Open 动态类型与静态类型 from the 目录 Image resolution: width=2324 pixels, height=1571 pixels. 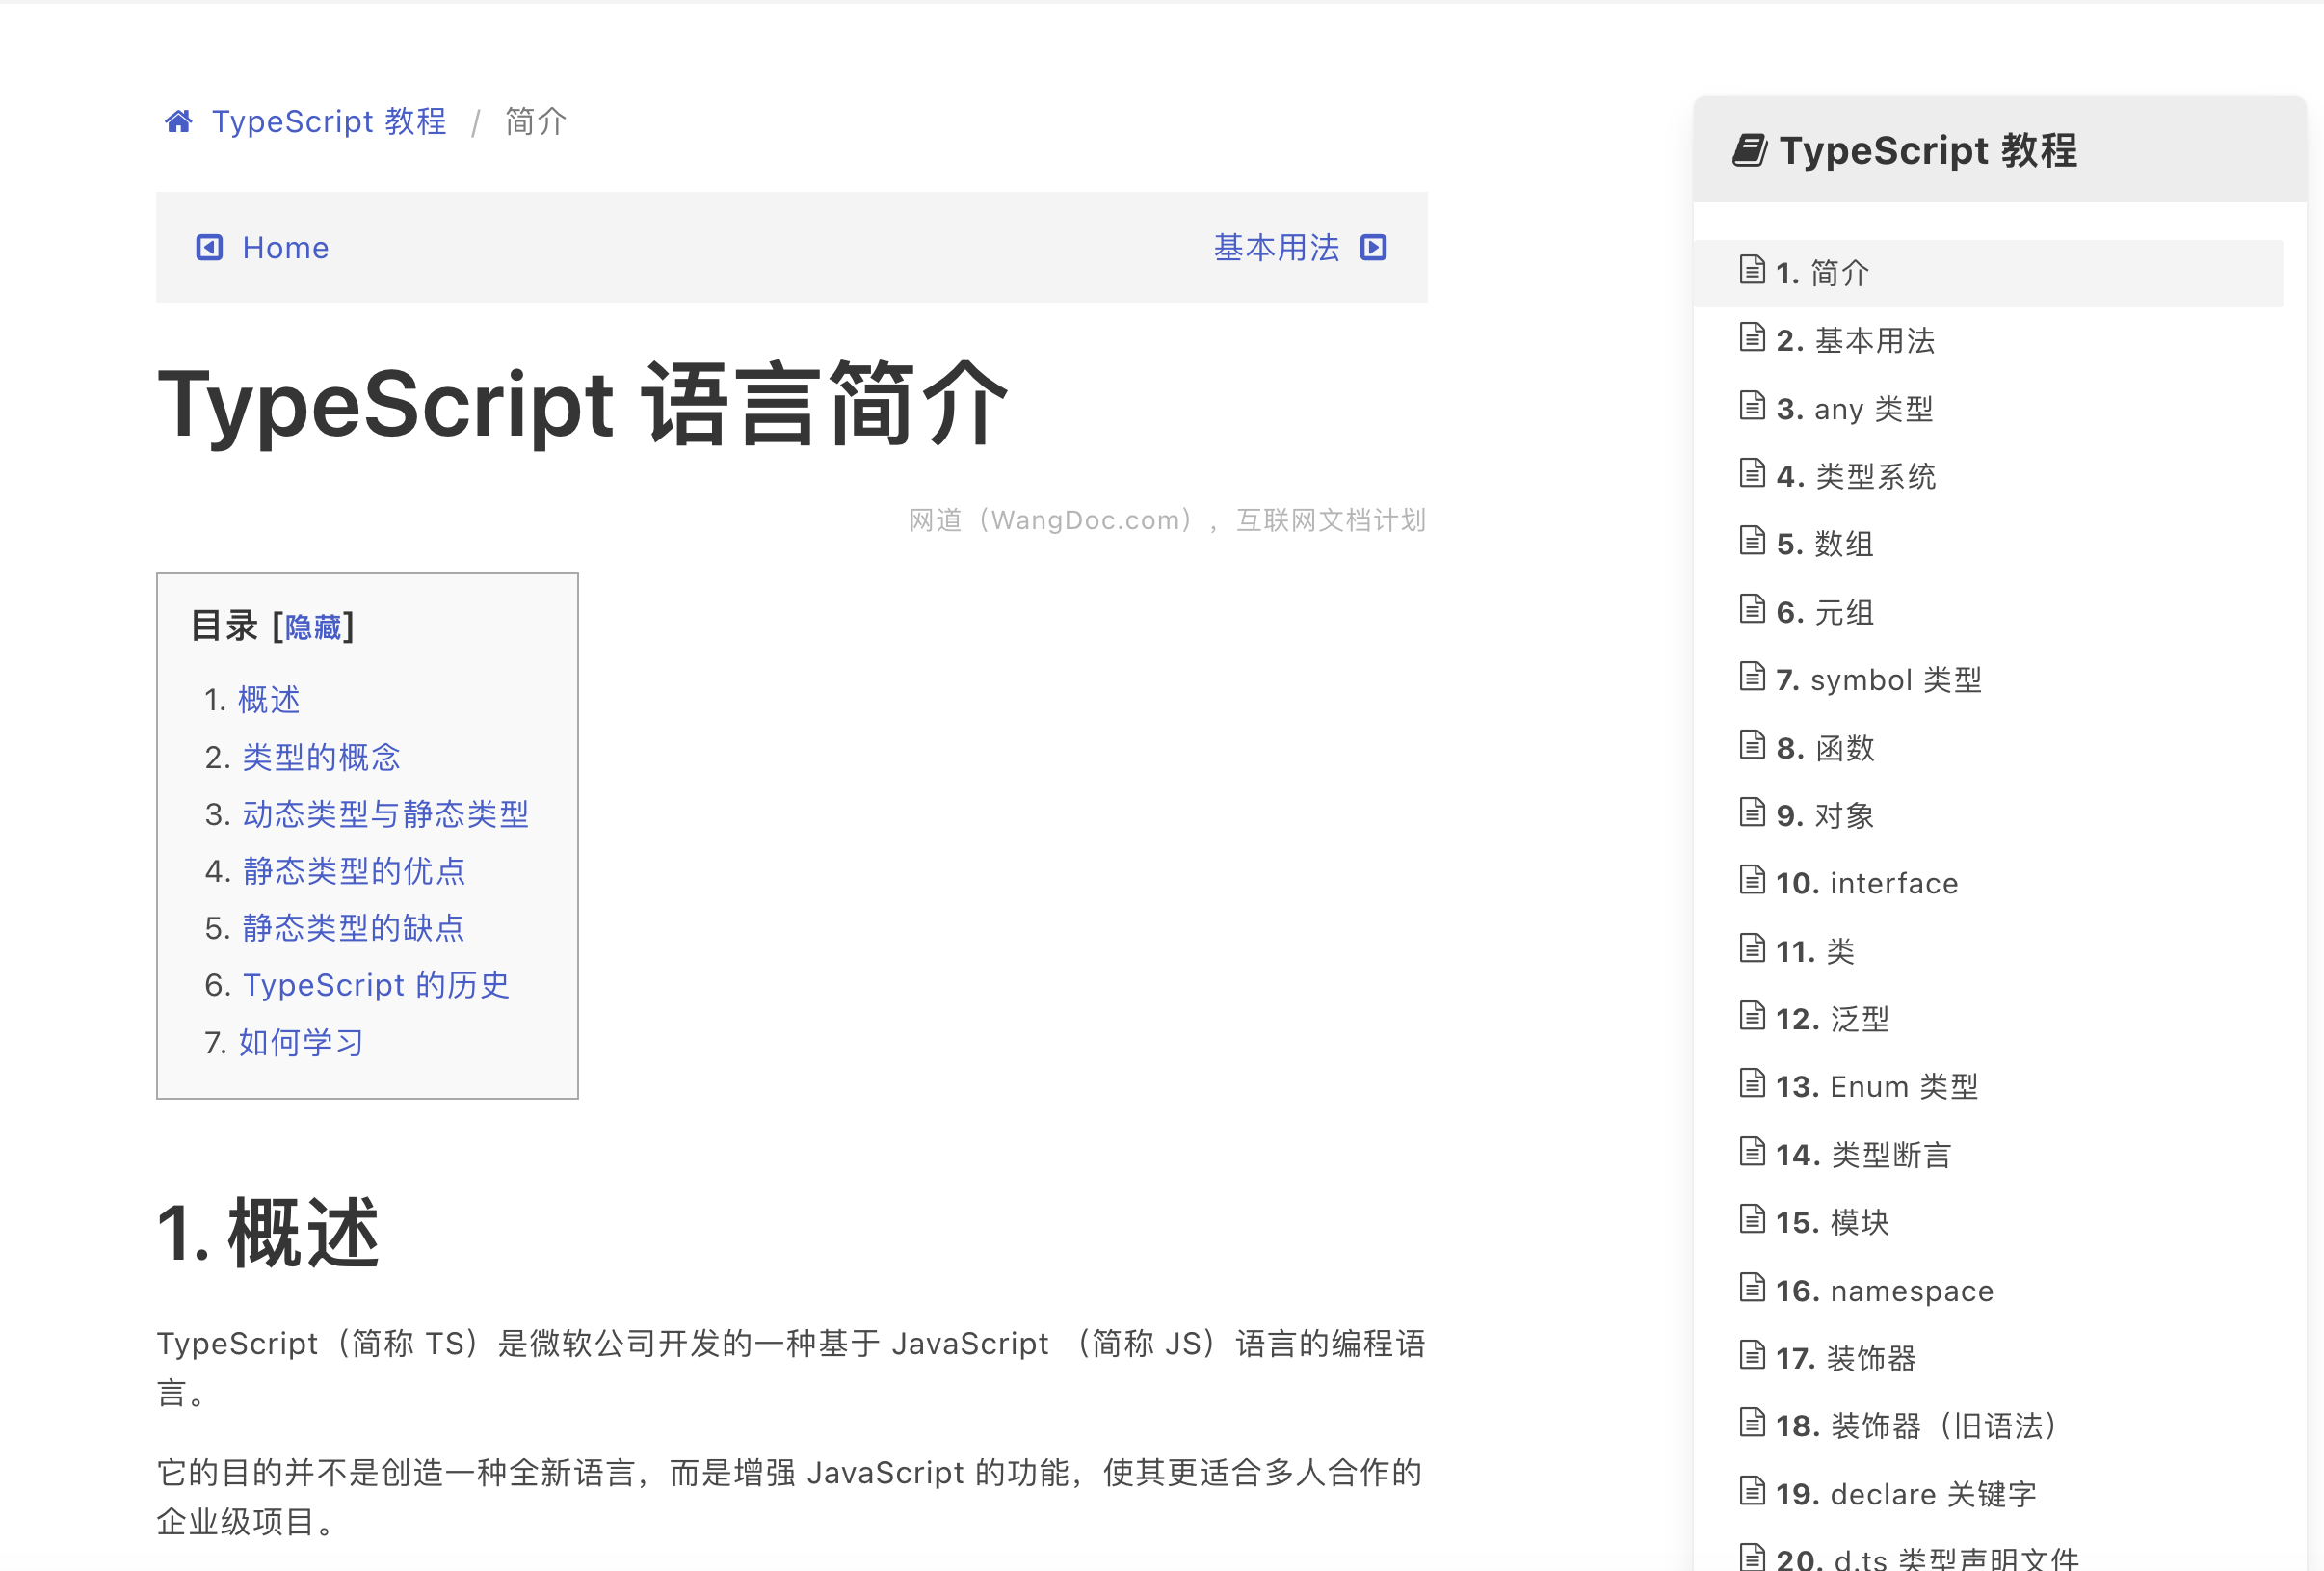[385, 814]
